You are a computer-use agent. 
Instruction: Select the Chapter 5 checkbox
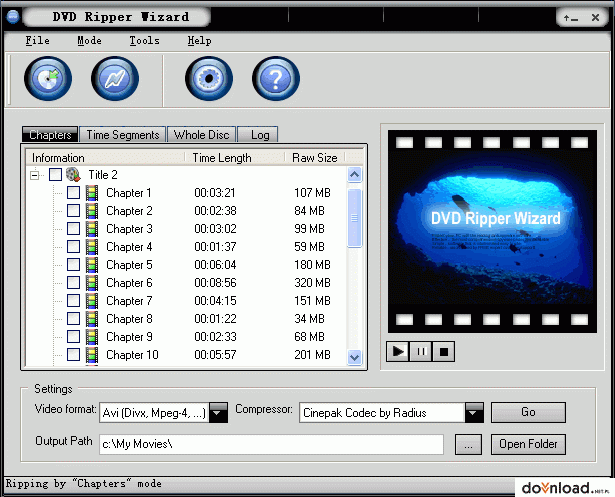click(73, 265)
